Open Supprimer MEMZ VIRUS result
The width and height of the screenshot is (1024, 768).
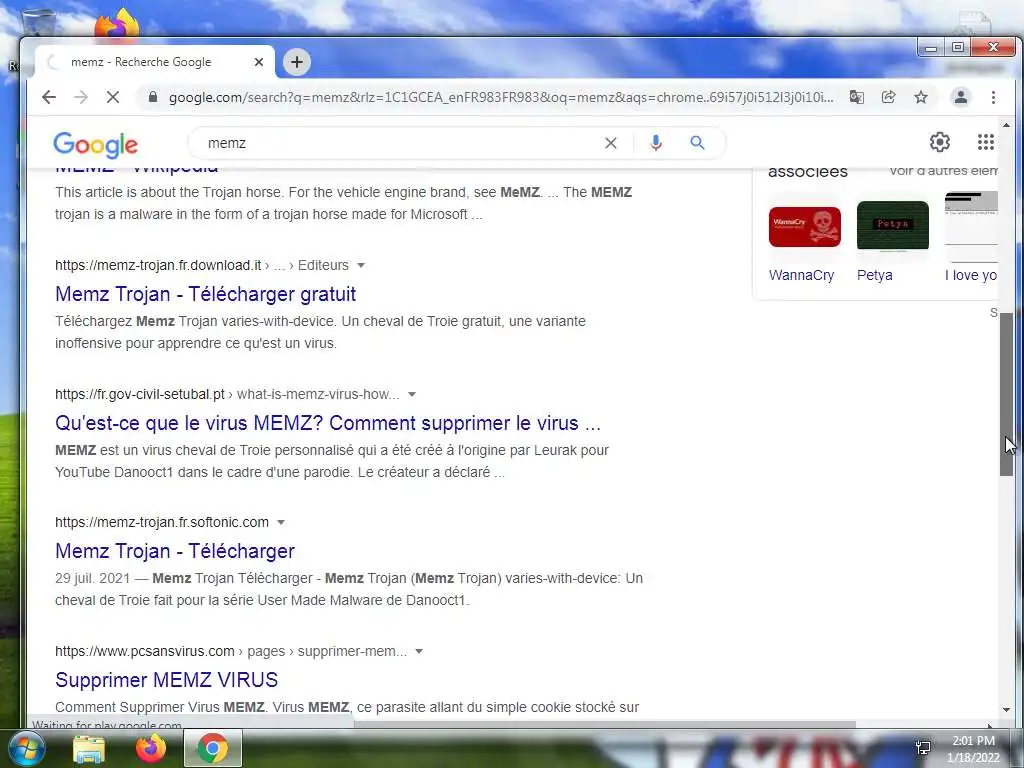point(167,680)
